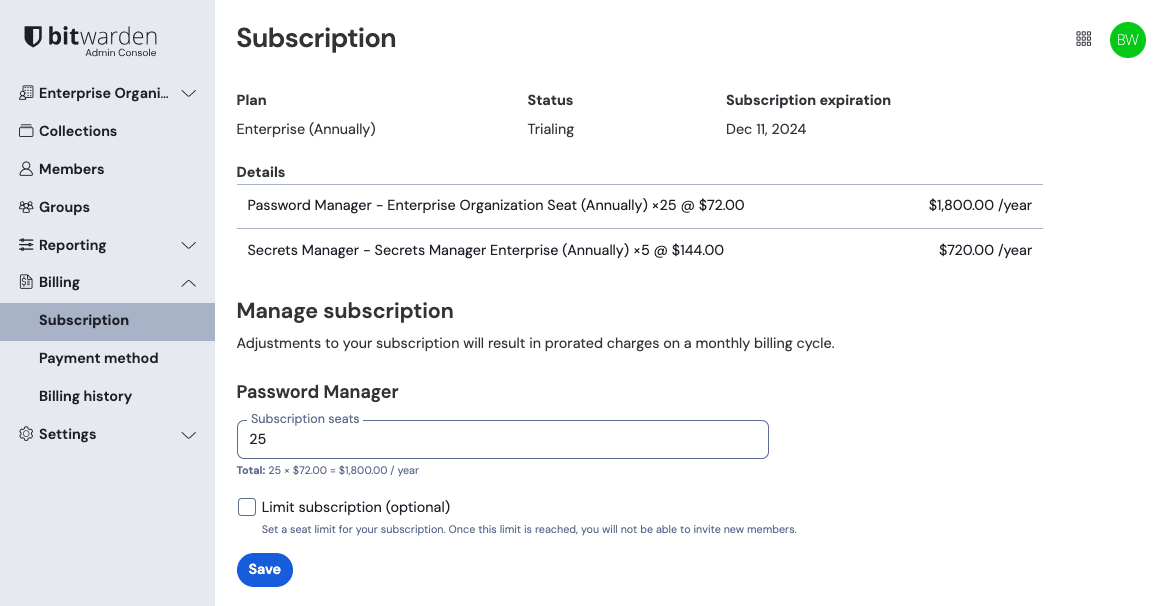Open the Payment method page

(x=98, y=358)
